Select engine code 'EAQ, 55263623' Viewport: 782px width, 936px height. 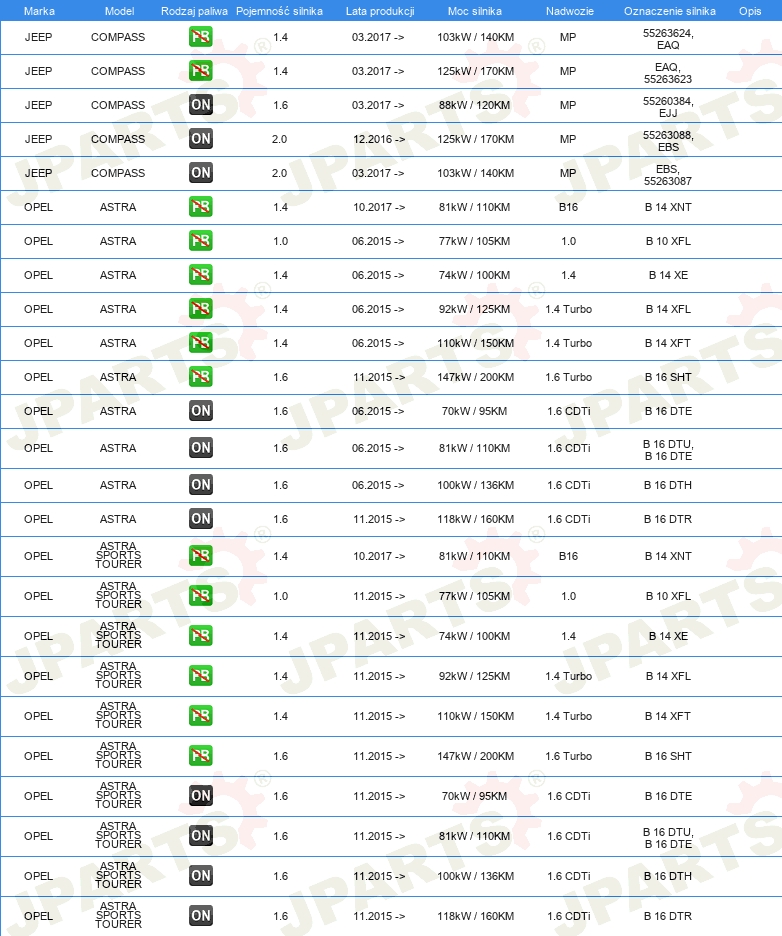pos(668,73)
